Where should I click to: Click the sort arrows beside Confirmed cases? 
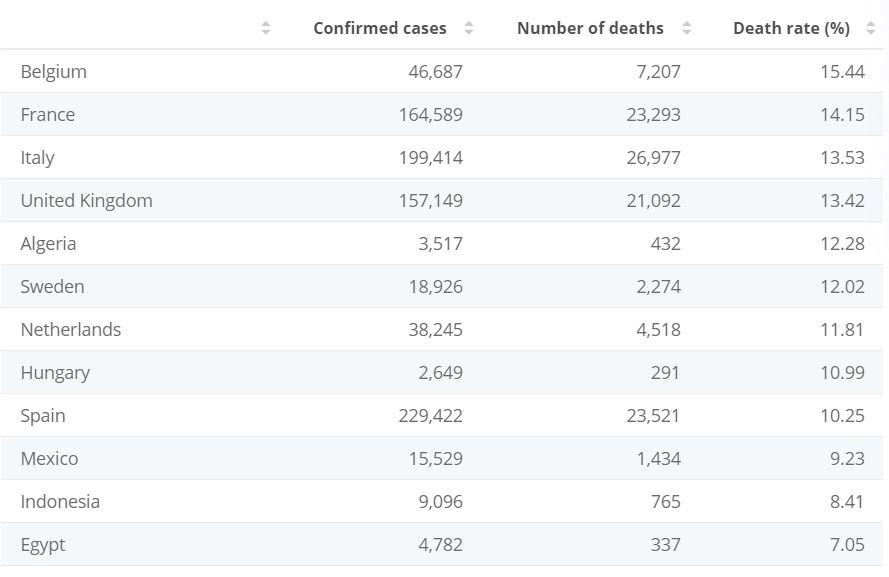469,28
